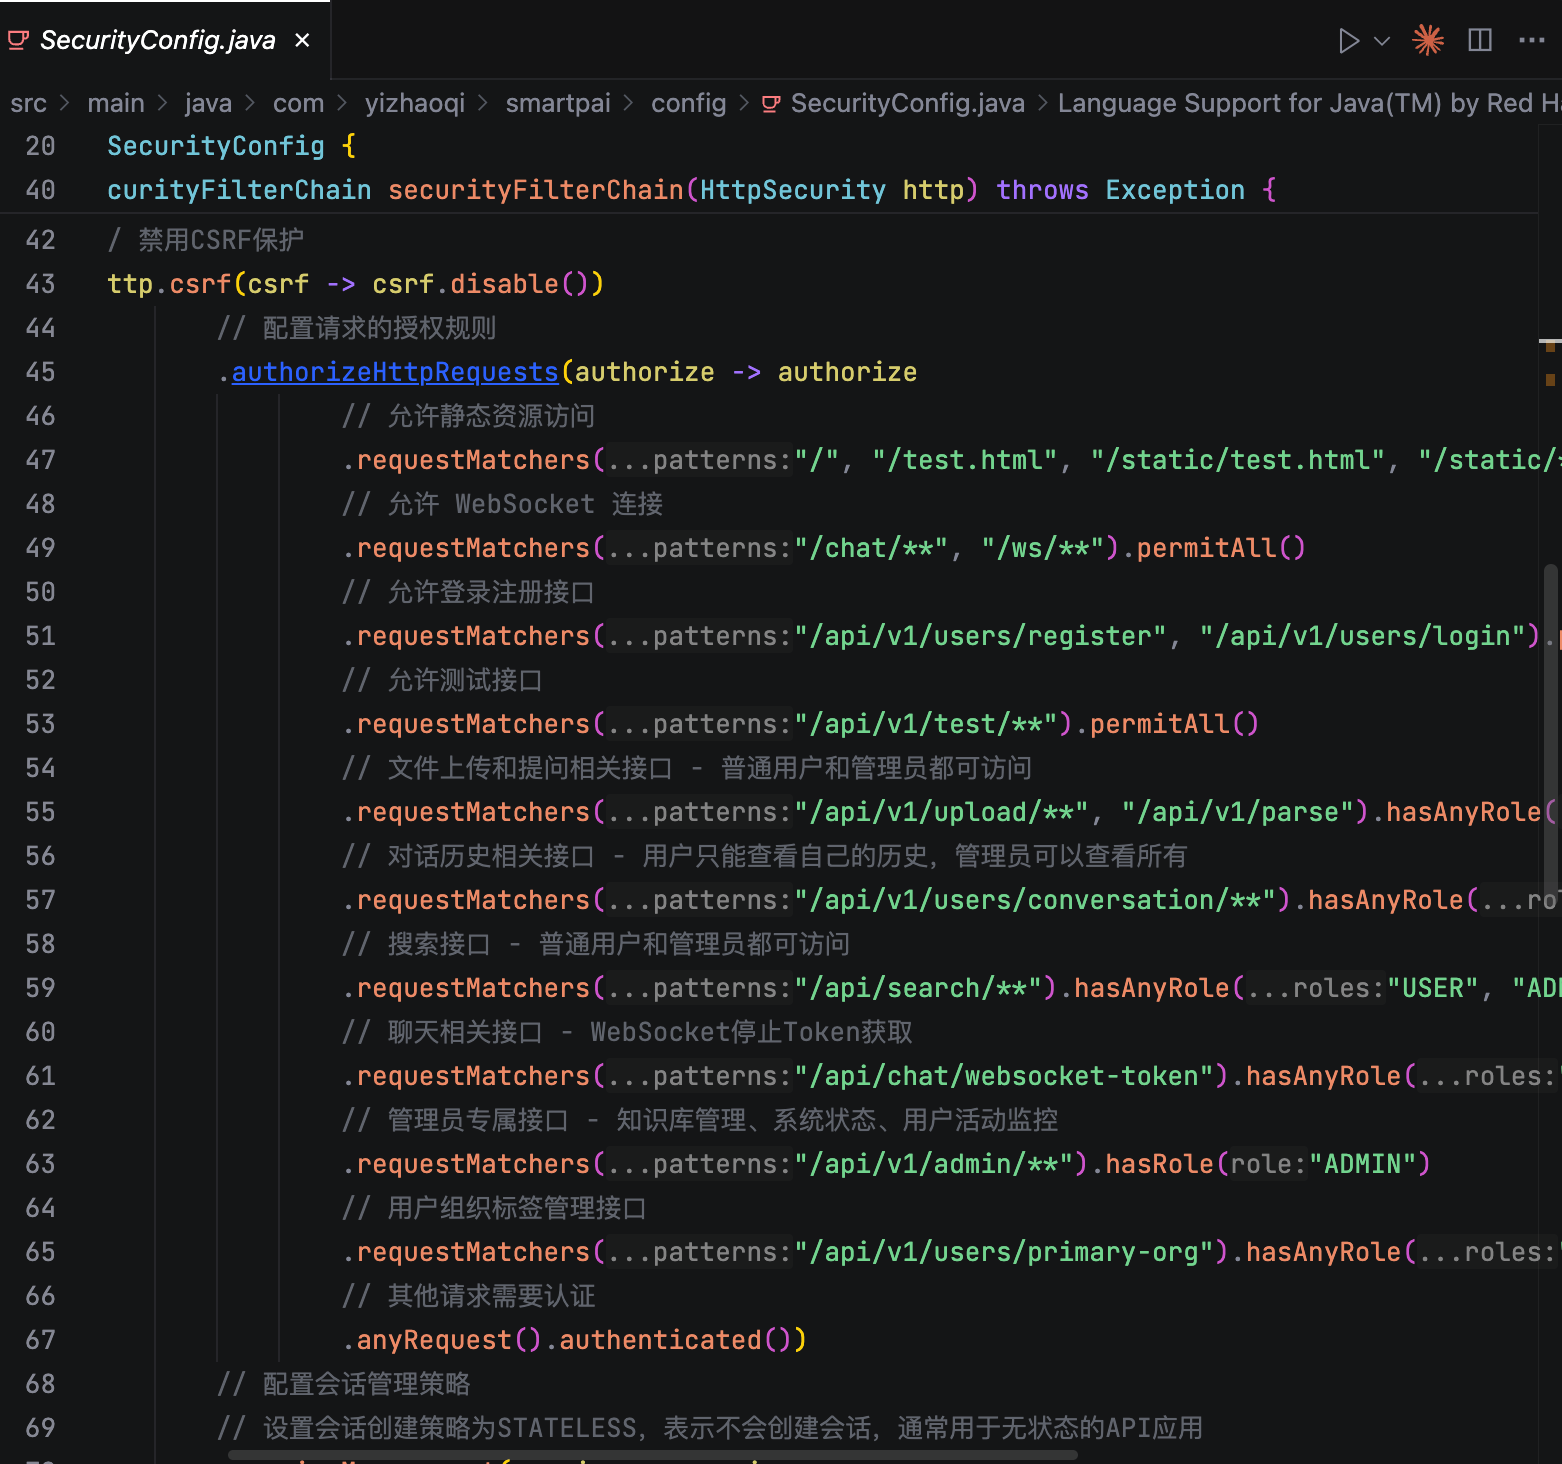Select the SecurityConfig.java editor tab
Viewport: 1562px width, 1464px height.
pyautogui.click(x=157, y=40)
